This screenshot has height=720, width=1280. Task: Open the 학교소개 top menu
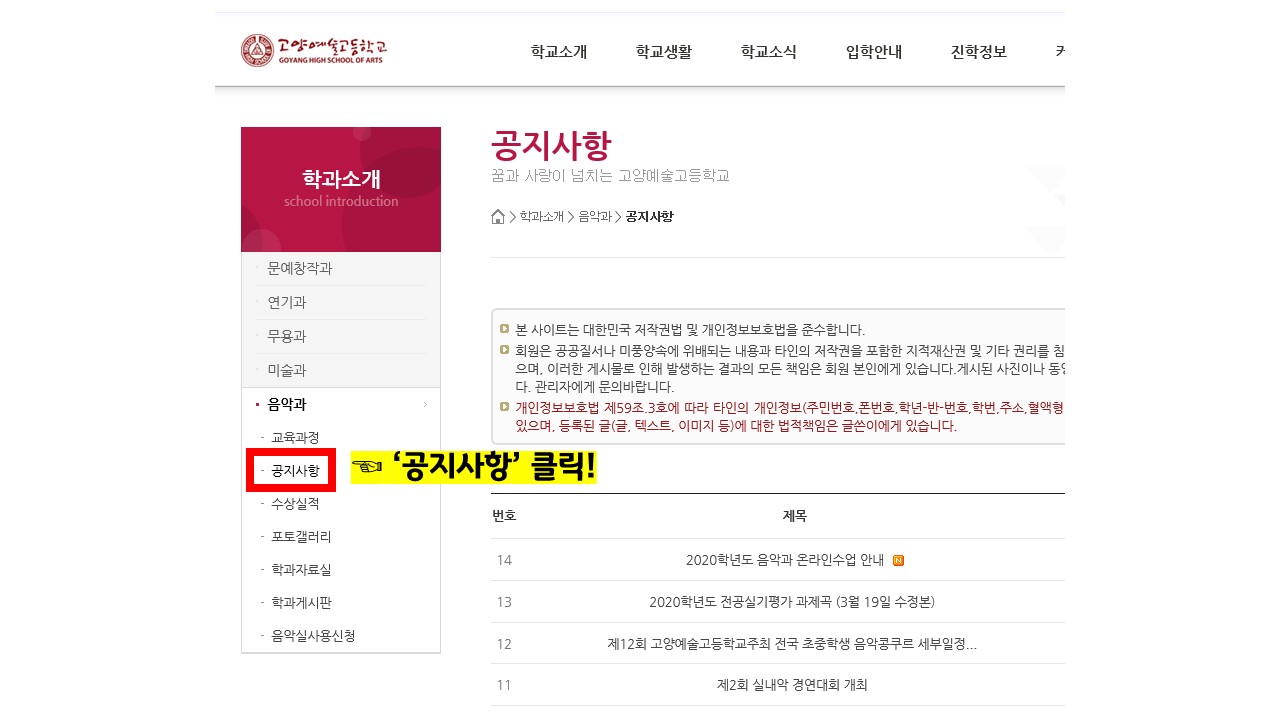click(x=558, y=52)
